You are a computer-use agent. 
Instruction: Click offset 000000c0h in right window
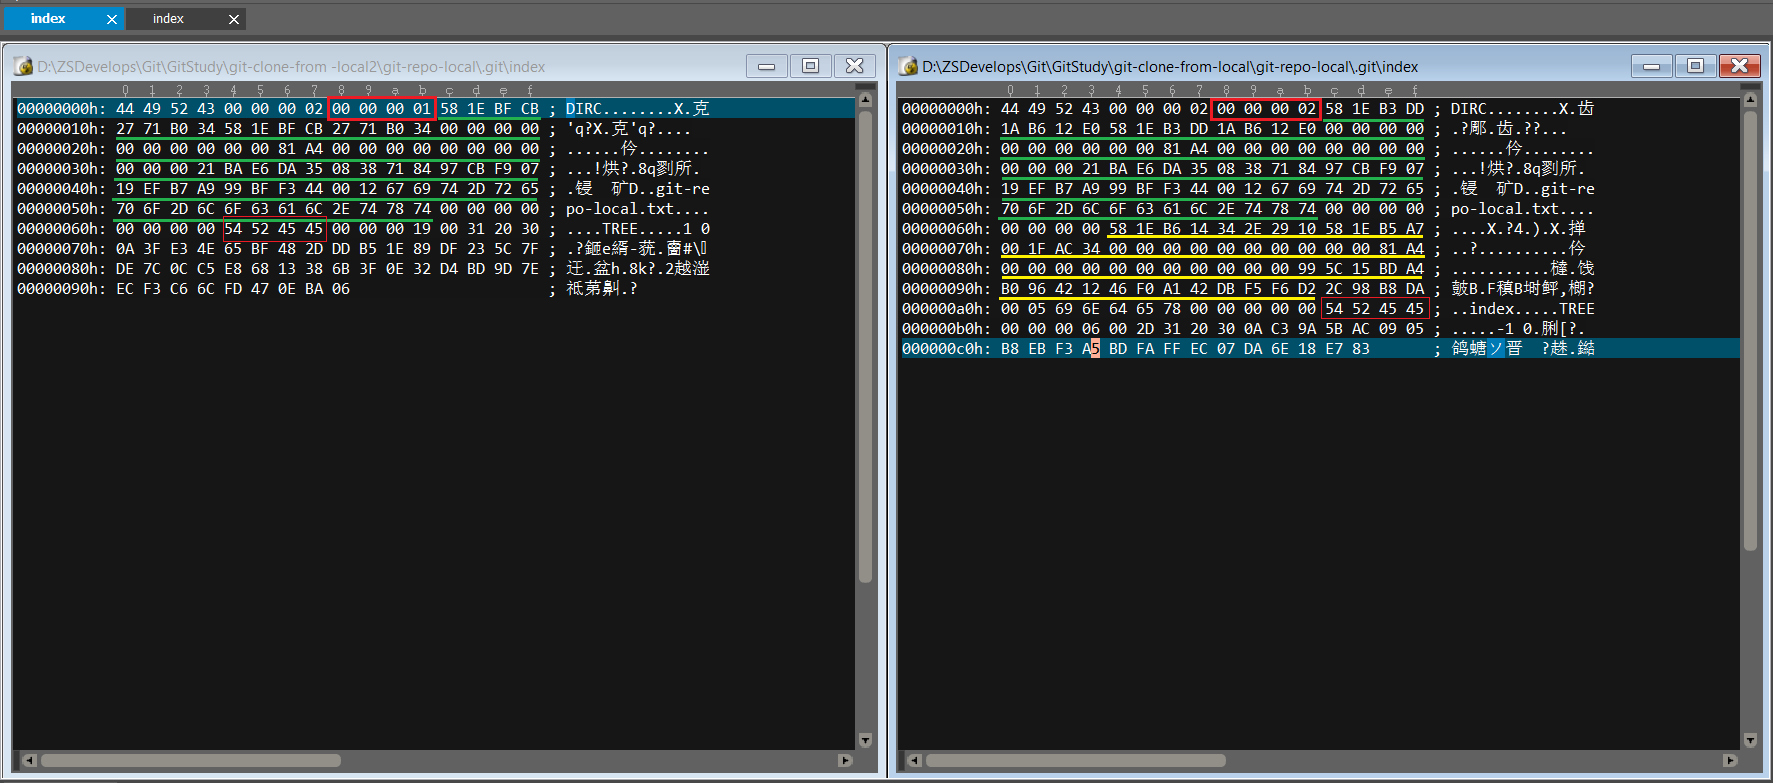[945, 349]
